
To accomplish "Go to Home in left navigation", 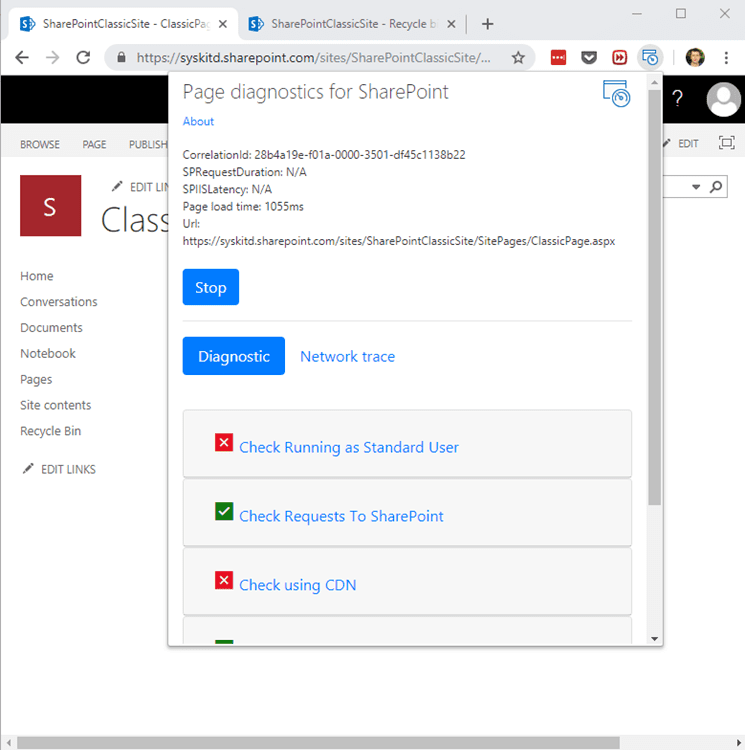I will (x=37, y=276).
